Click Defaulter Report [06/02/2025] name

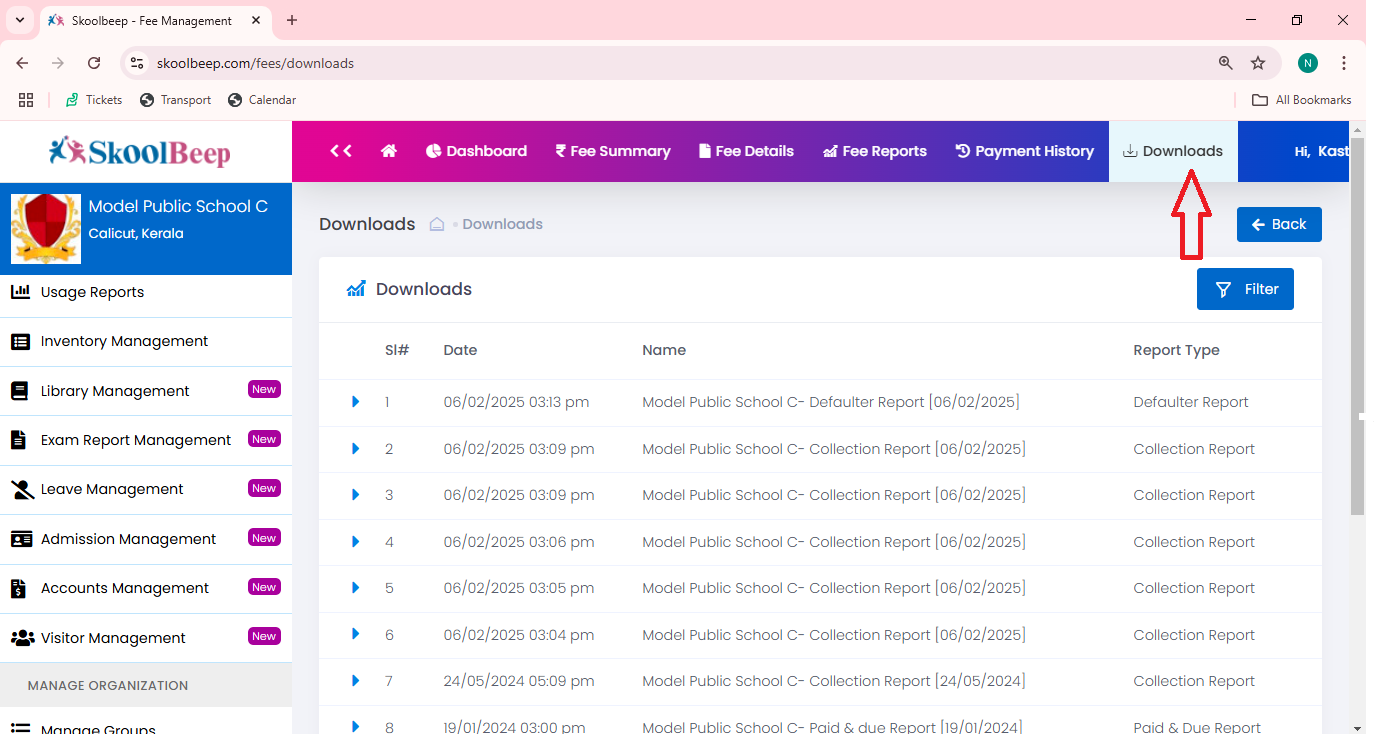pos(830,402)
